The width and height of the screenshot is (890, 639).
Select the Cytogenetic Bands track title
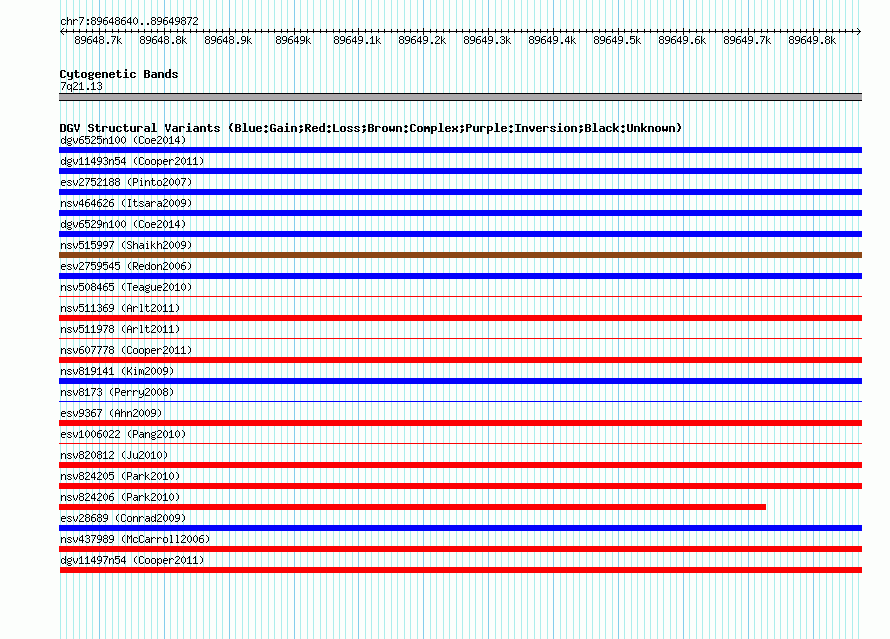tap(119, 74)
